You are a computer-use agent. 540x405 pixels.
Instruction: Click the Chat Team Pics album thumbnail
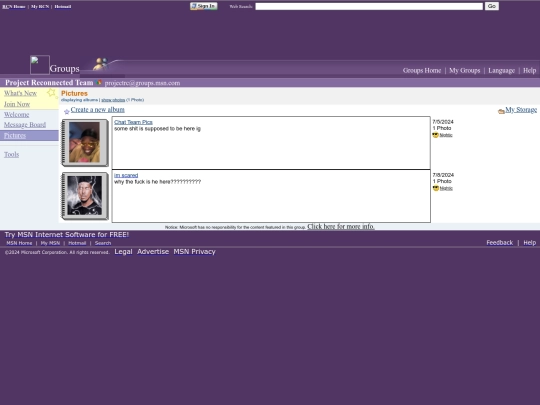(x=85, y=143)
